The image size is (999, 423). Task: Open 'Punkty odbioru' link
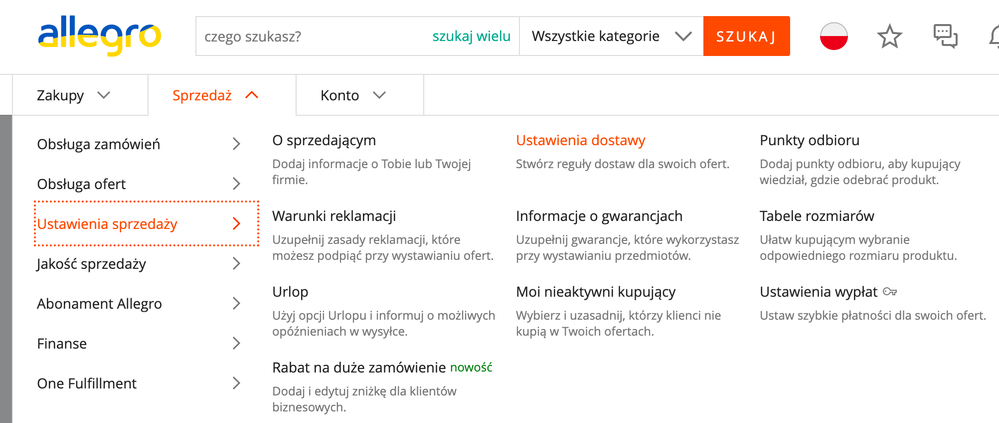click(x=810, y=140)
